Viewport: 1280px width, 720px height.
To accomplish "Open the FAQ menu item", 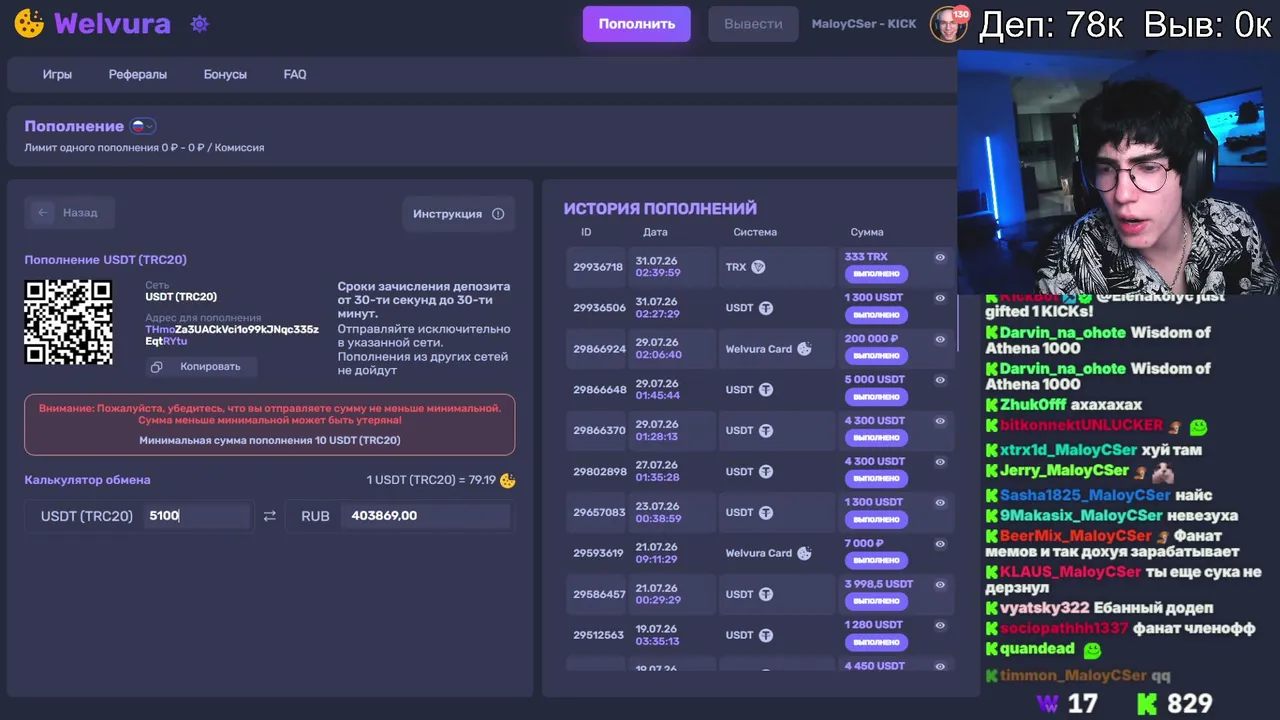I will click(295, 74).
